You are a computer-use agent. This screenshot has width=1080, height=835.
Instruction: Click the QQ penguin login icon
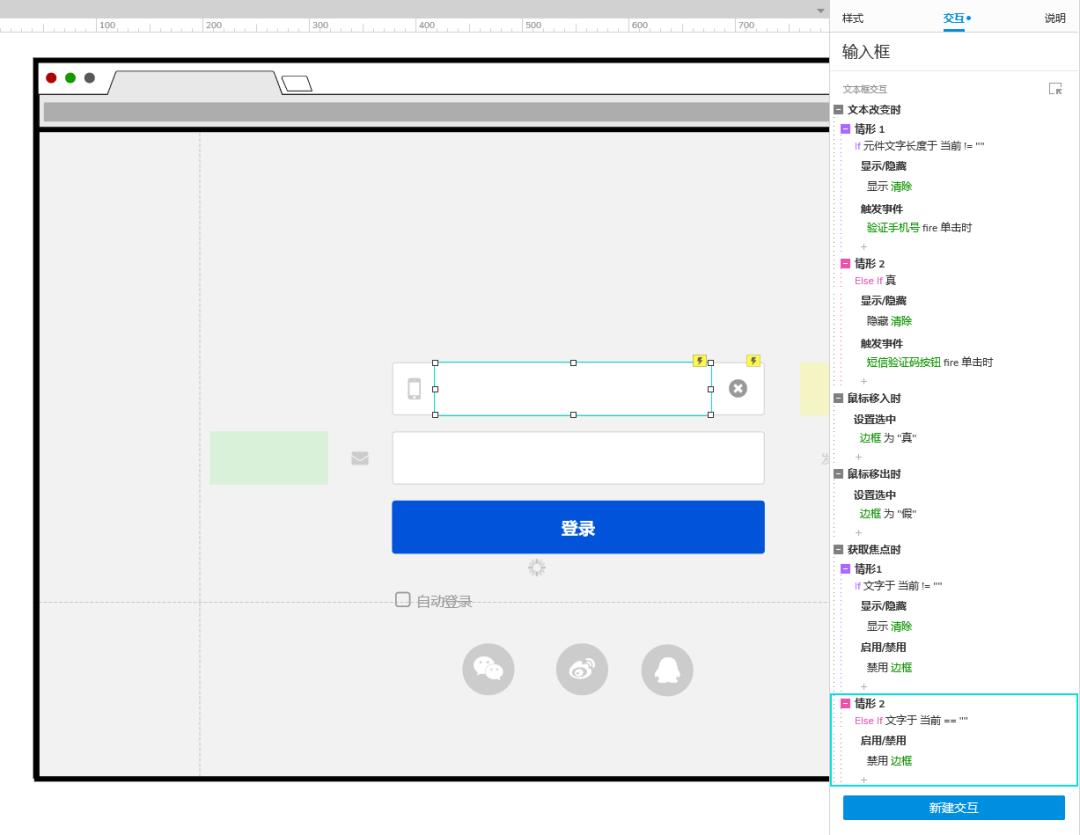[667, 669]
